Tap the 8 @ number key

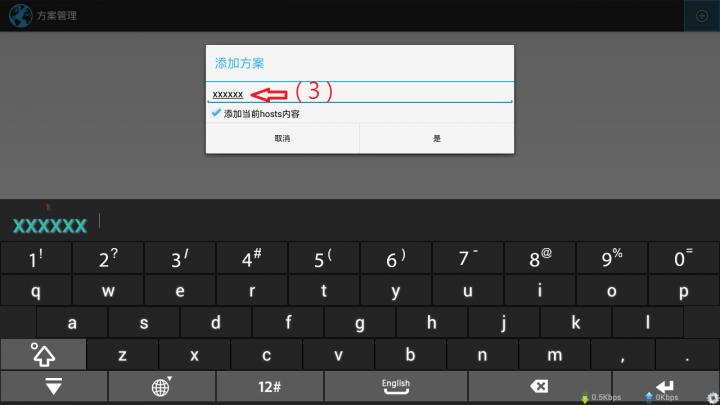click(x=540, y=259)
